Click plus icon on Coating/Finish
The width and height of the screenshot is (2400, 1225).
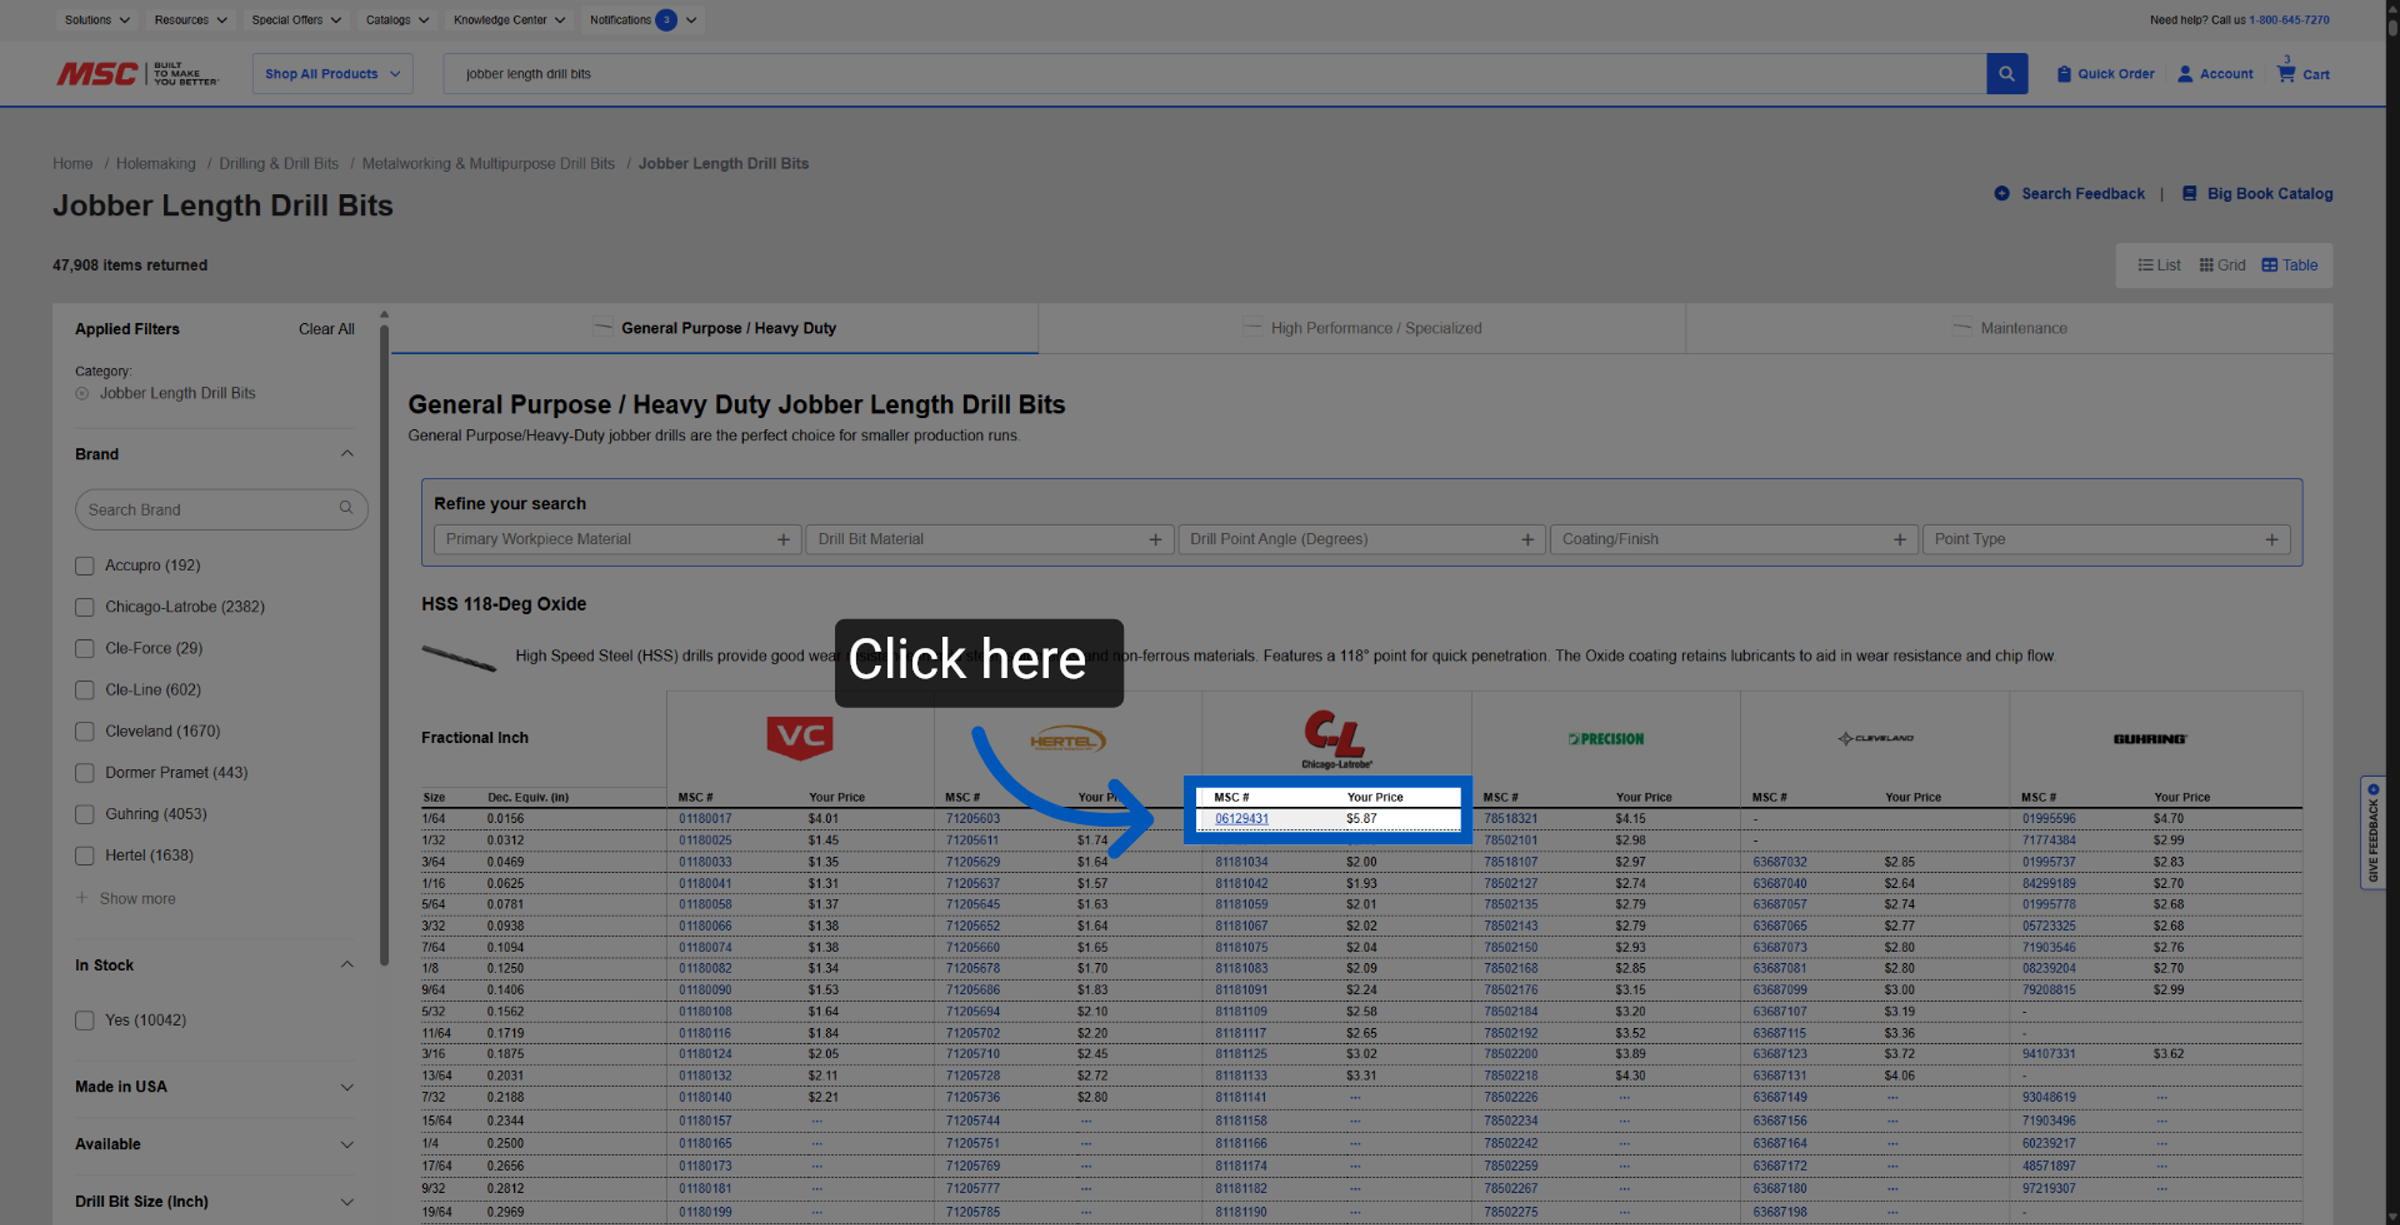pos(1899,539)
